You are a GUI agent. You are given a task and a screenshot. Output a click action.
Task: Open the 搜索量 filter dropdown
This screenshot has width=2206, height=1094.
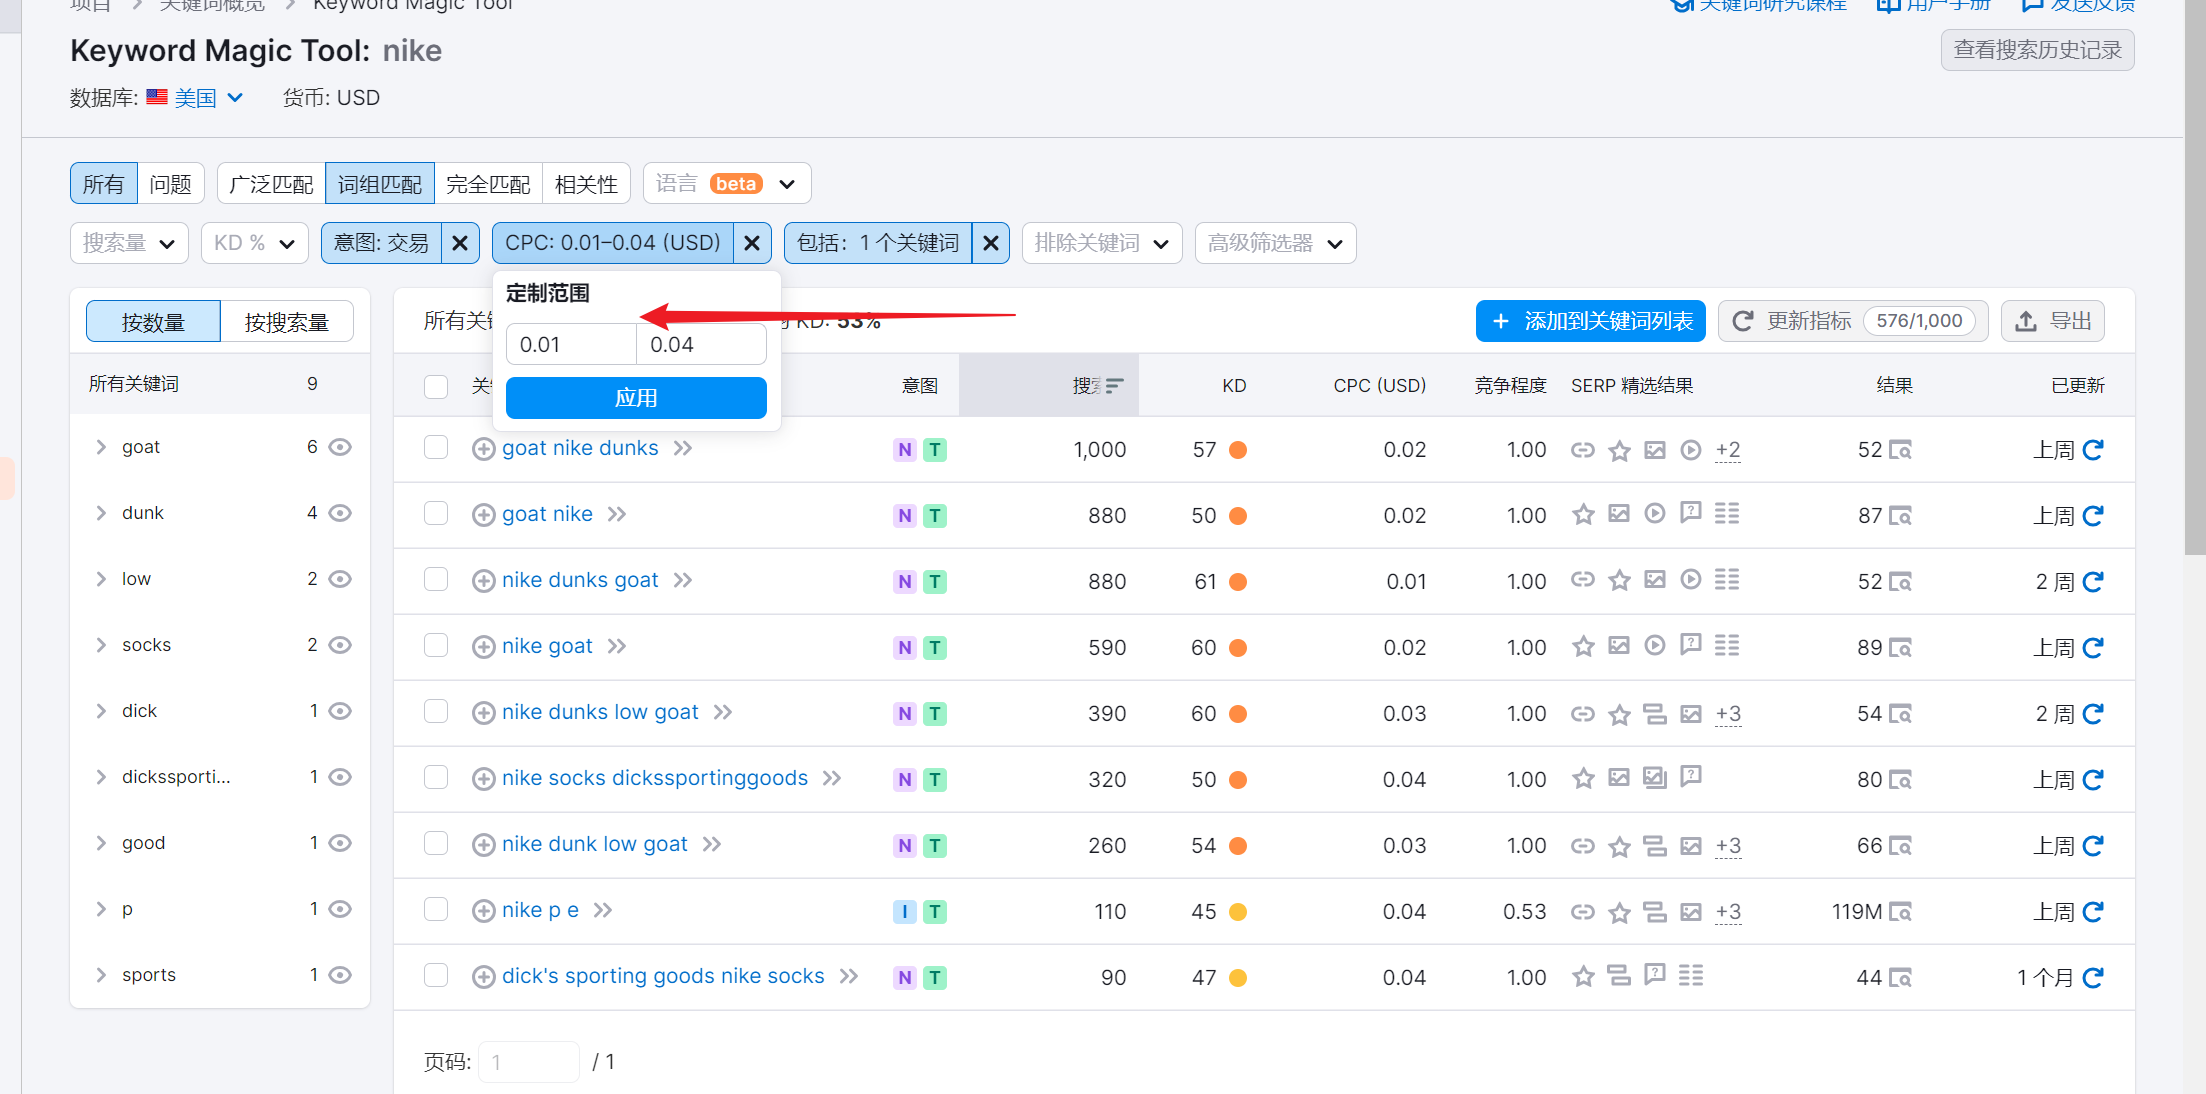tap(129, 243)
